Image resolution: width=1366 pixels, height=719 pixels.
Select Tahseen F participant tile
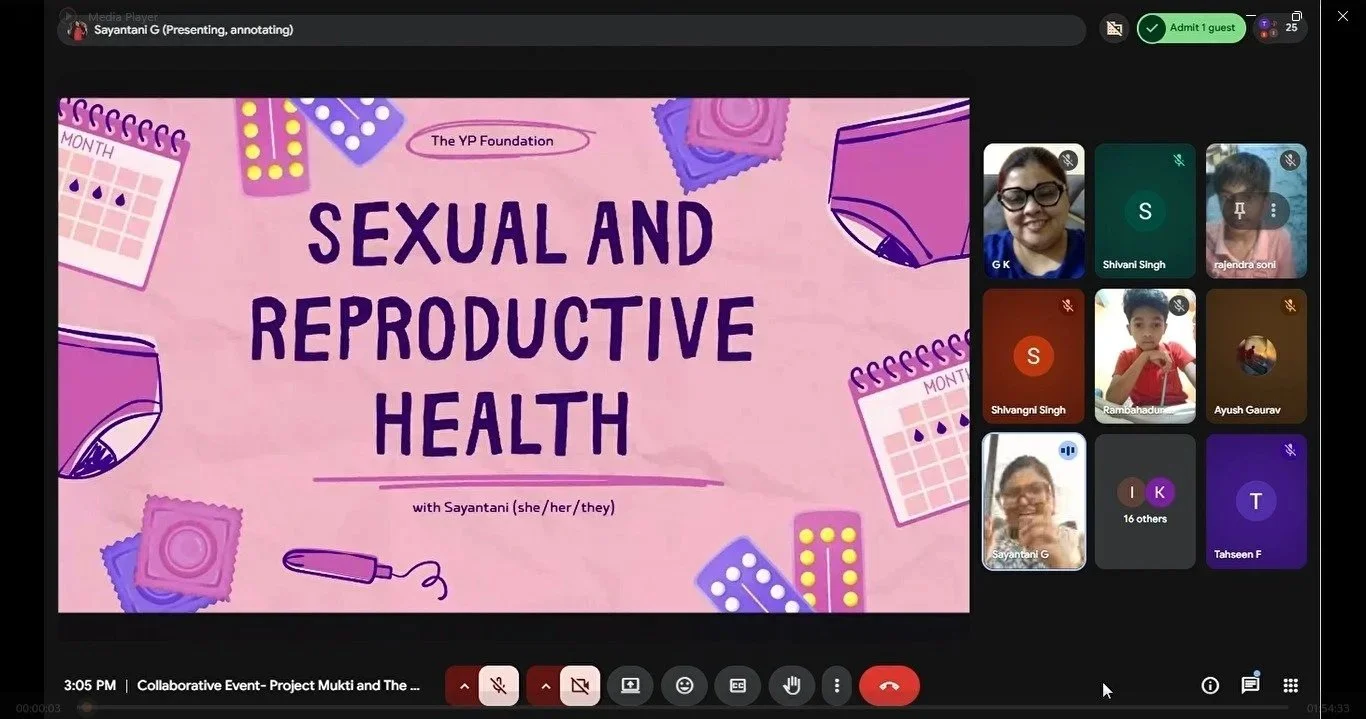point(1256,501)
